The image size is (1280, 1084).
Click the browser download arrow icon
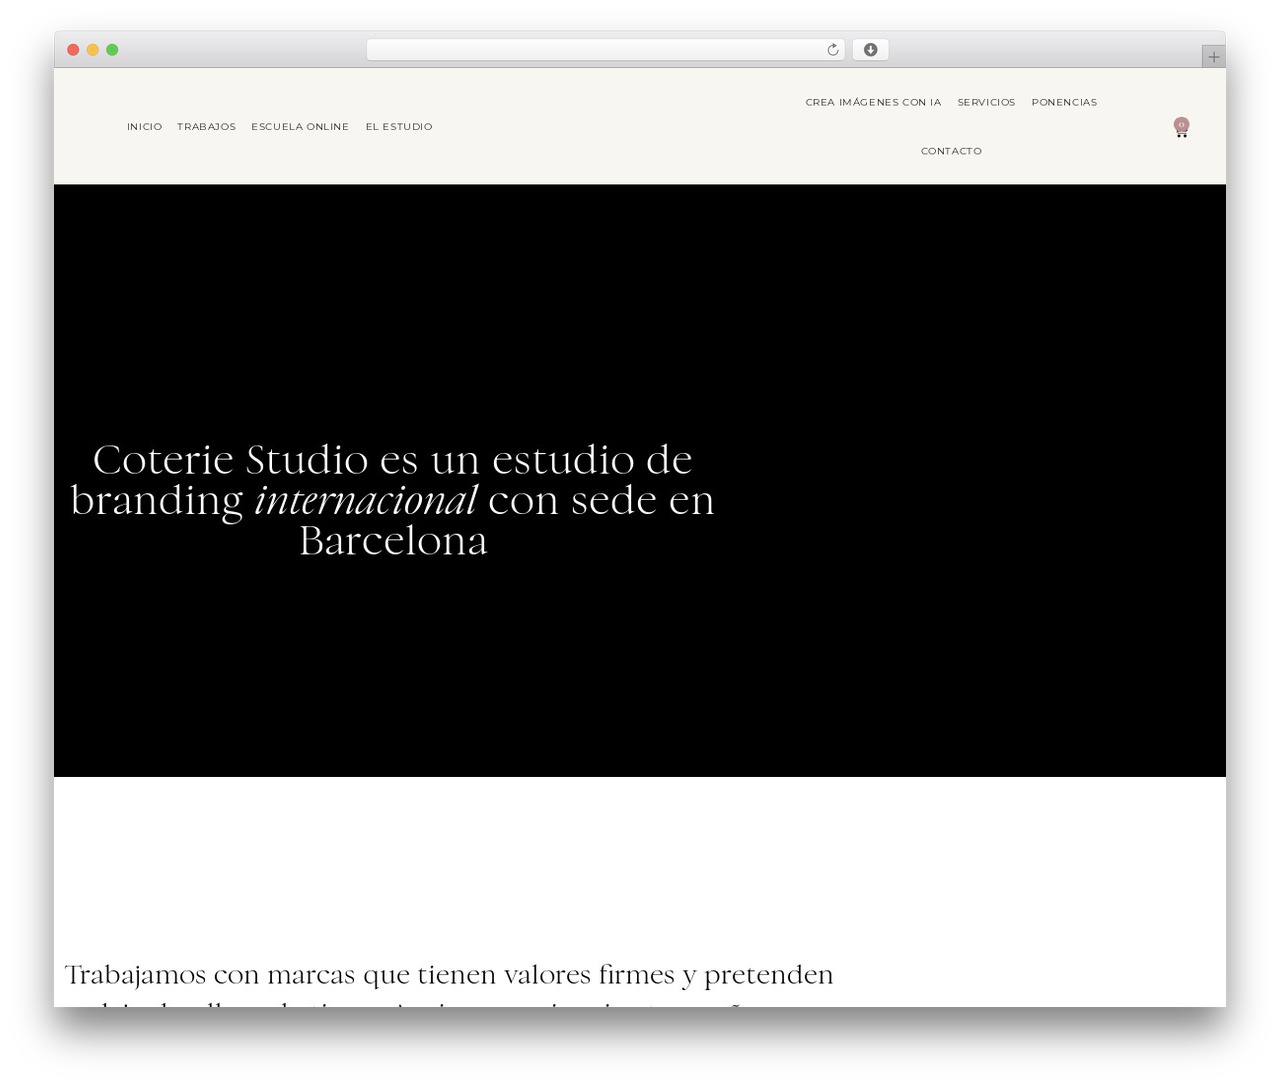point(870,50)
